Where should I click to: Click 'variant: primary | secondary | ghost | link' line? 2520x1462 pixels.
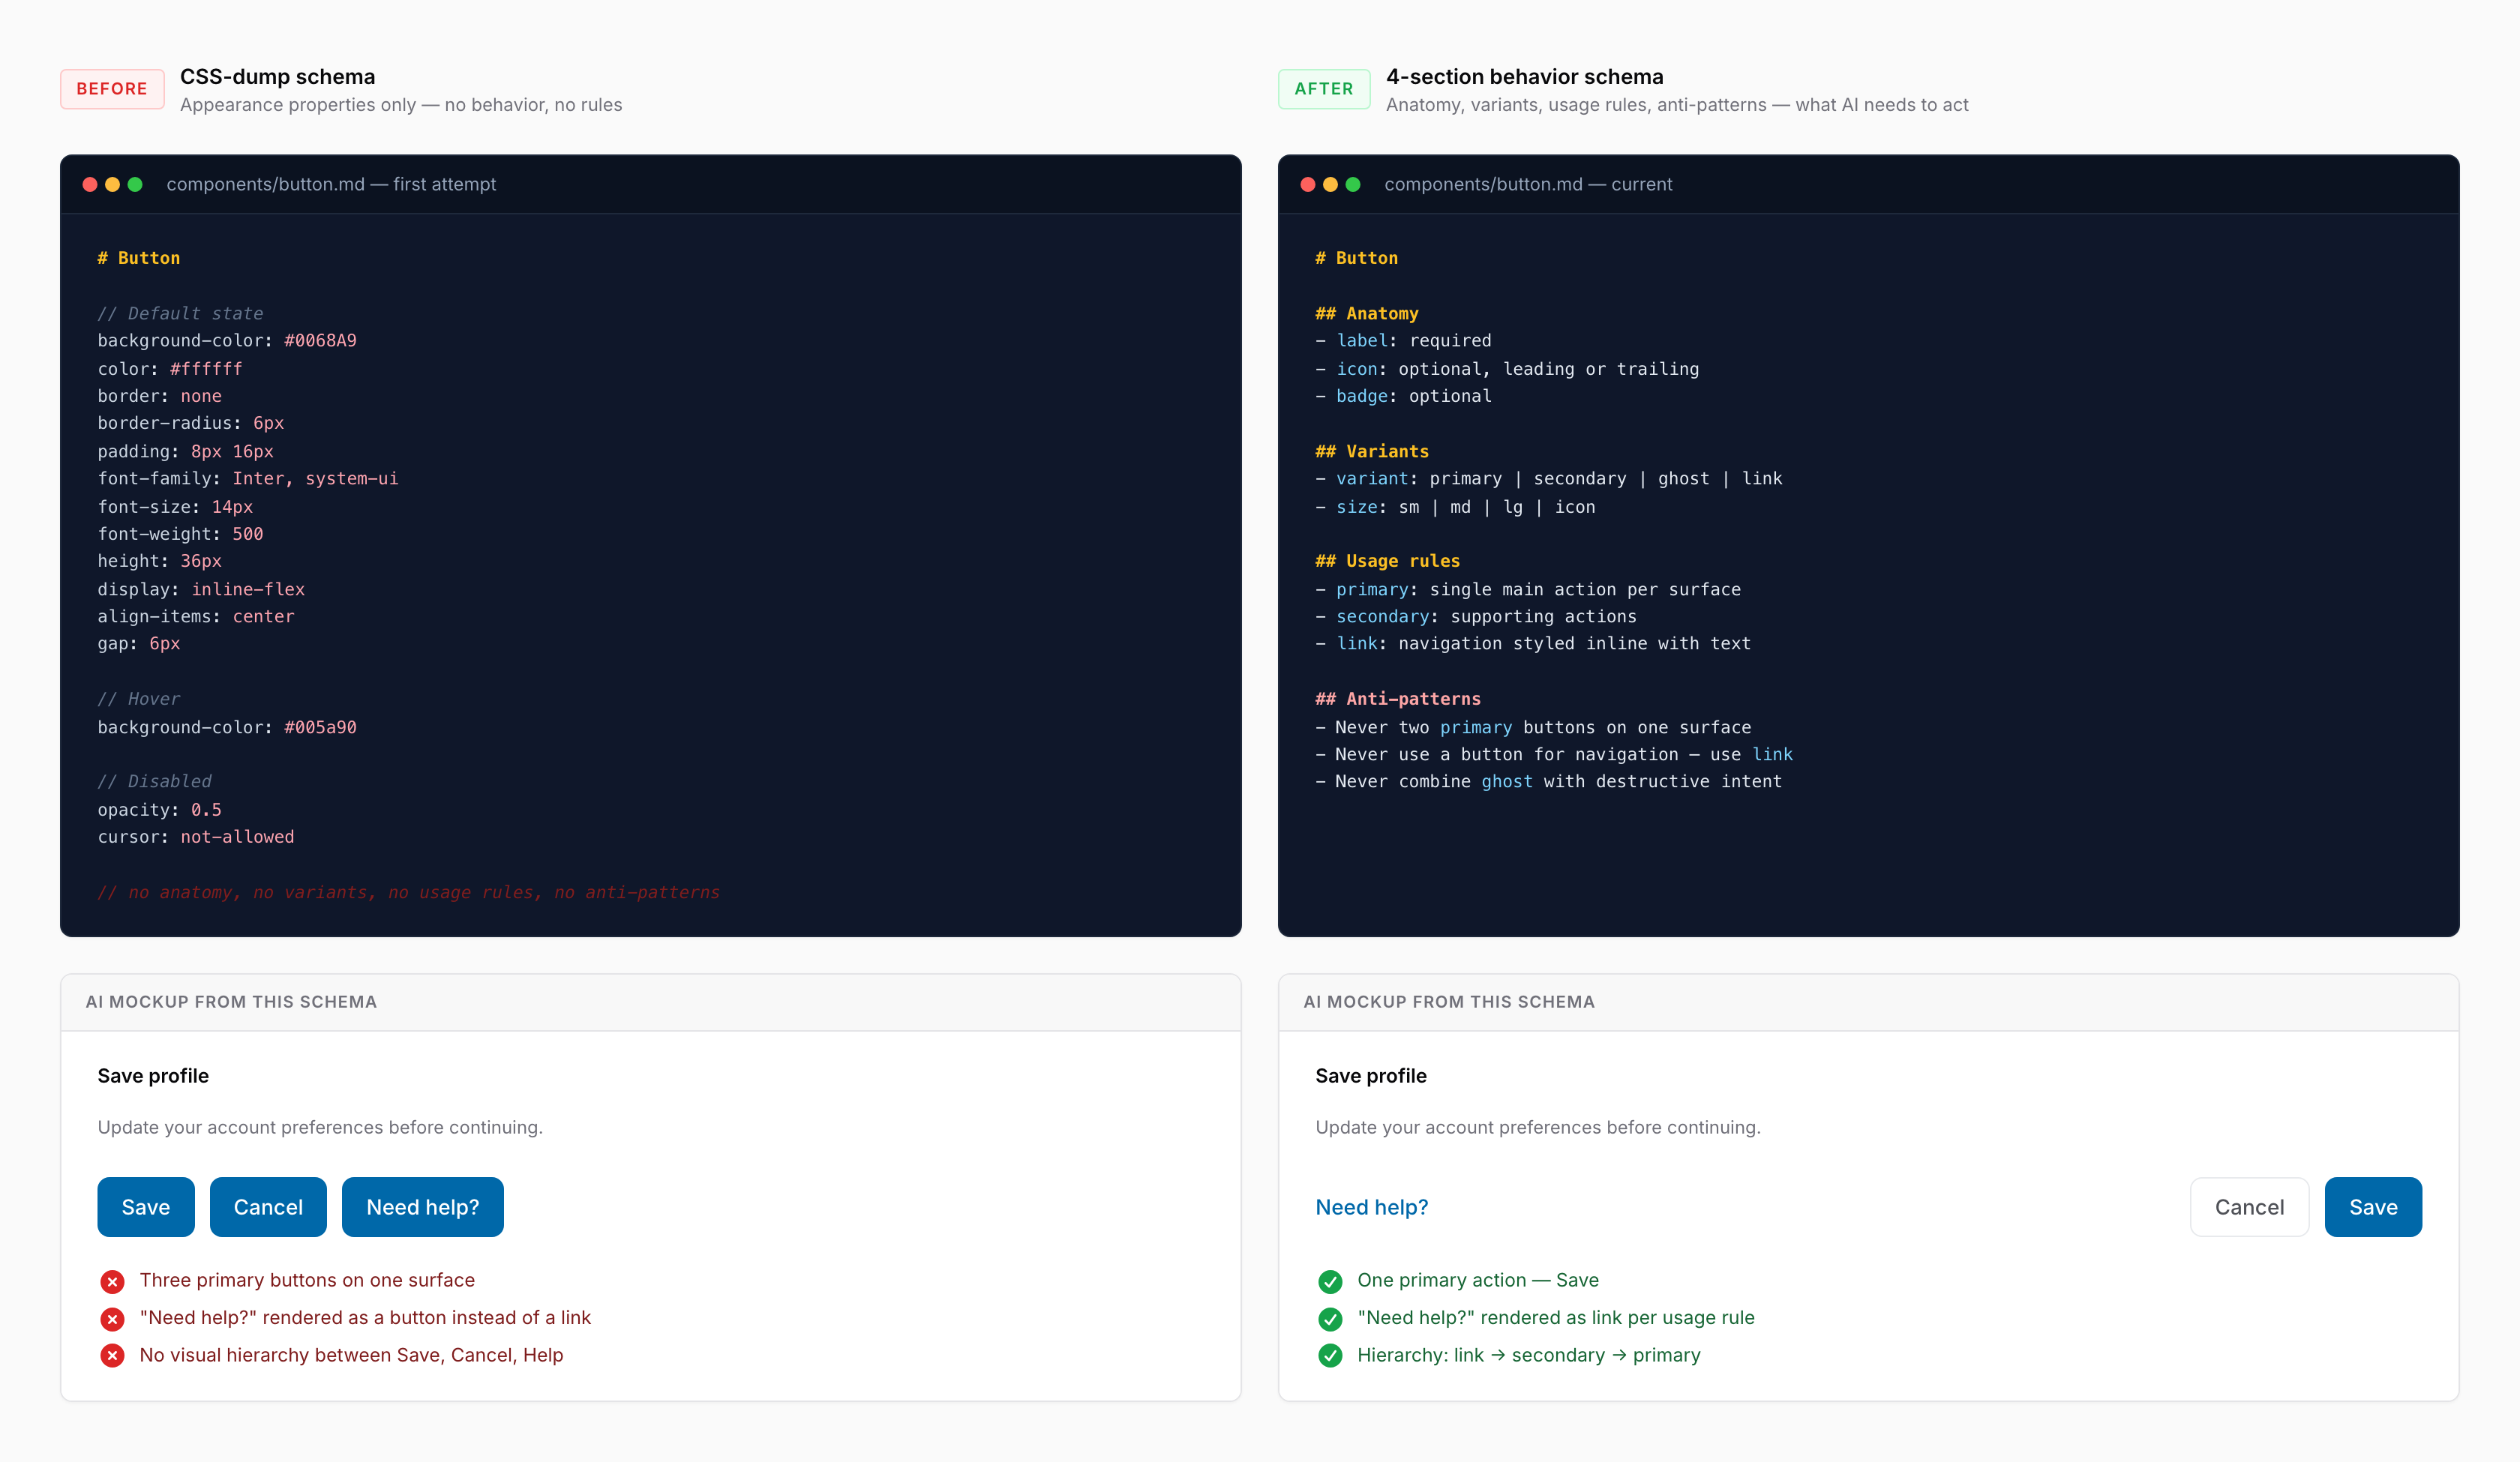(1549, 479)
